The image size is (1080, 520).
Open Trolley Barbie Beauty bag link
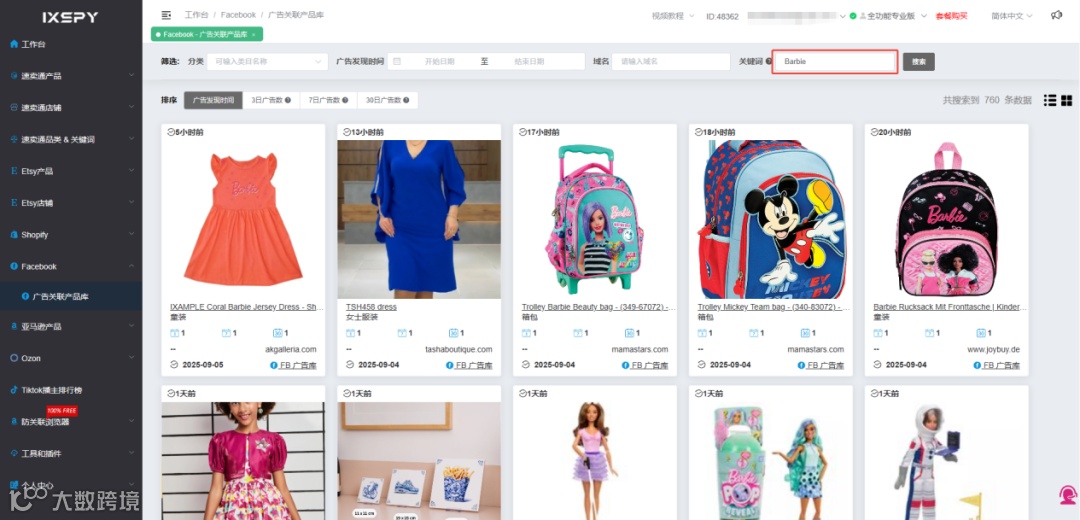599,307
